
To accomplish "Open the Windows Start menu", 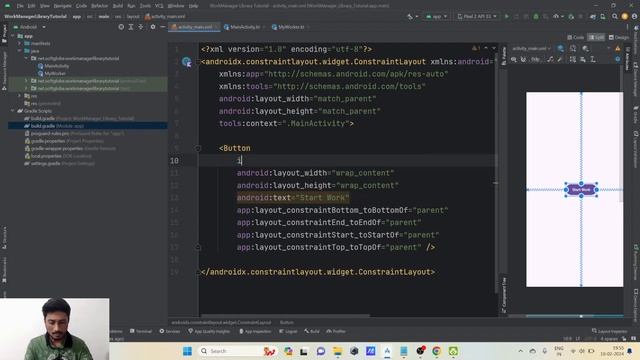I will 187,351.
